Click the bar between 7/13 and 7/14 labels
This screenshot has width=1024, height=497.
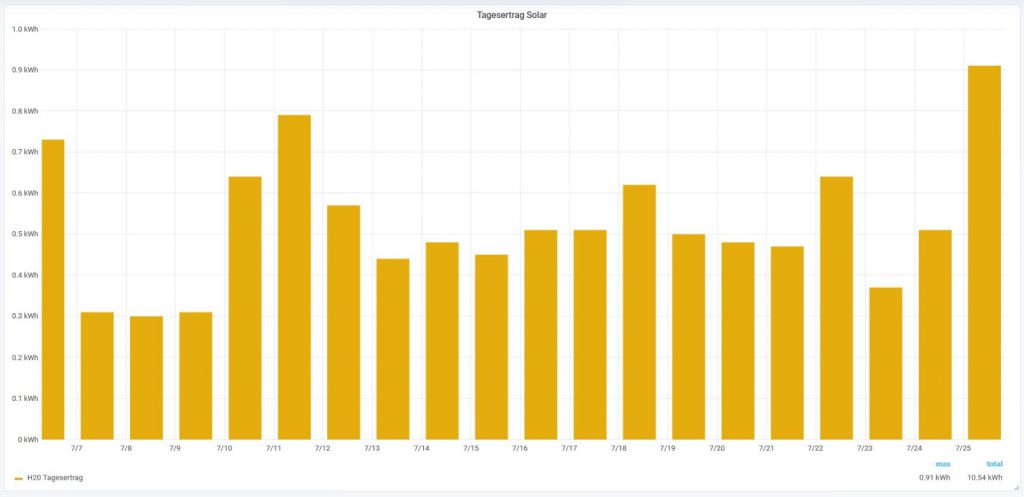(392, 349)
